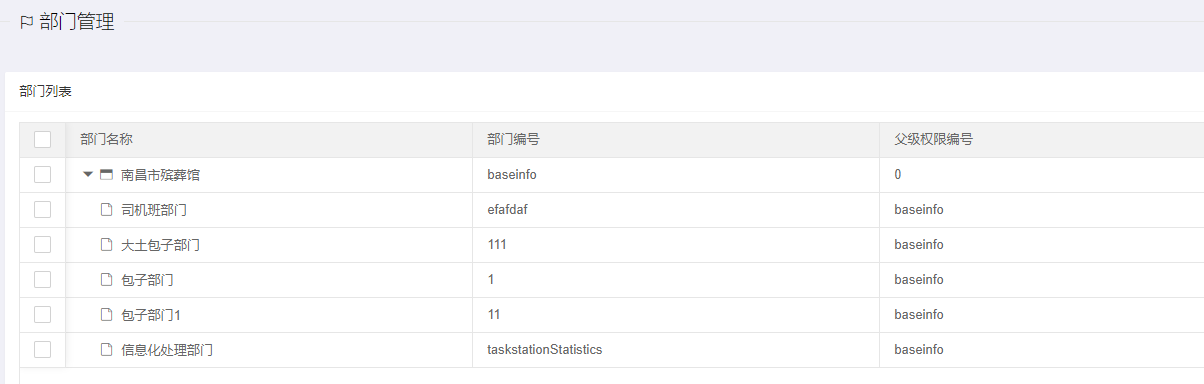
Task: Click the 部门名称 column header
Action: (x=107, y=140)
